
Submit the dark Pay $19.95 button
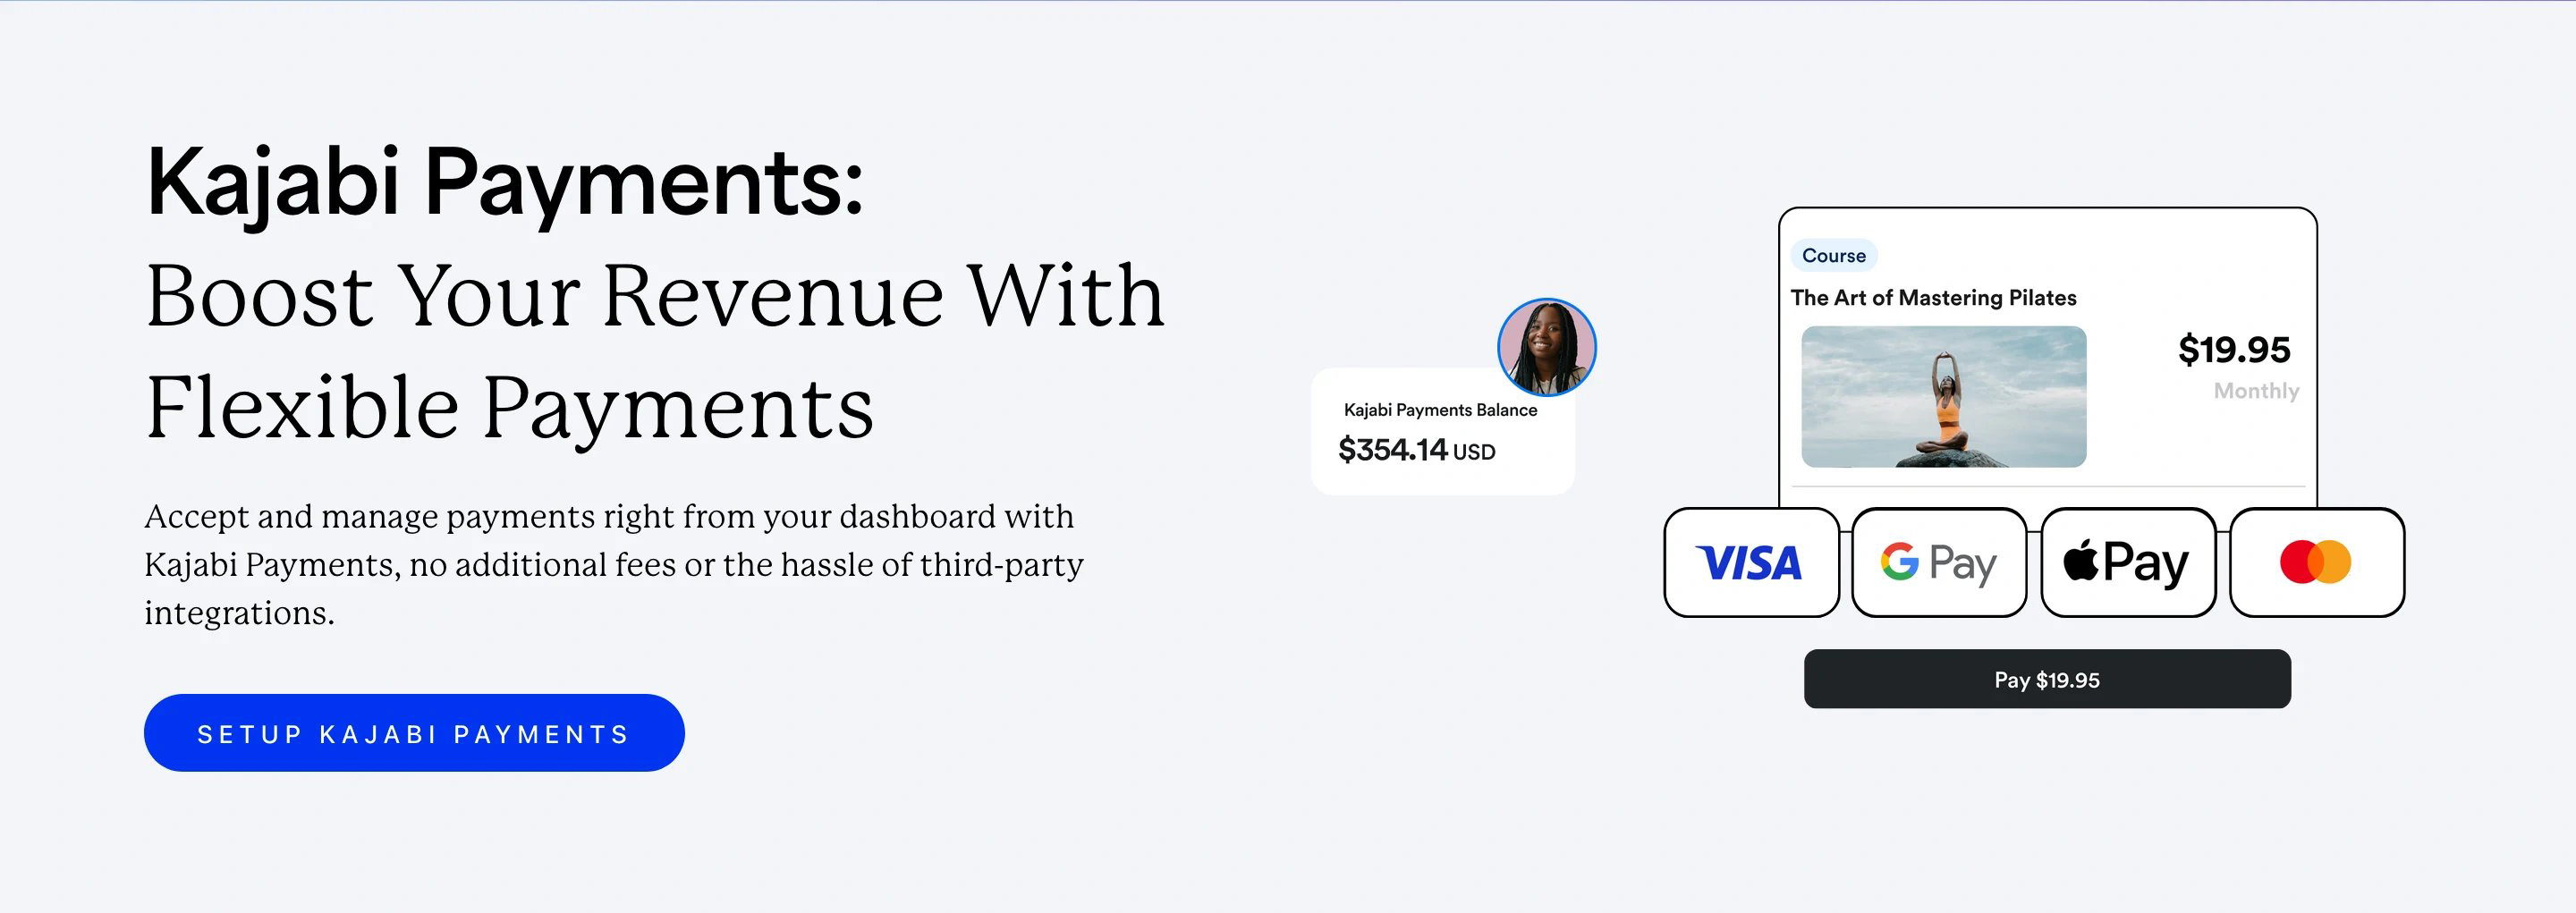click(2047, 679)
